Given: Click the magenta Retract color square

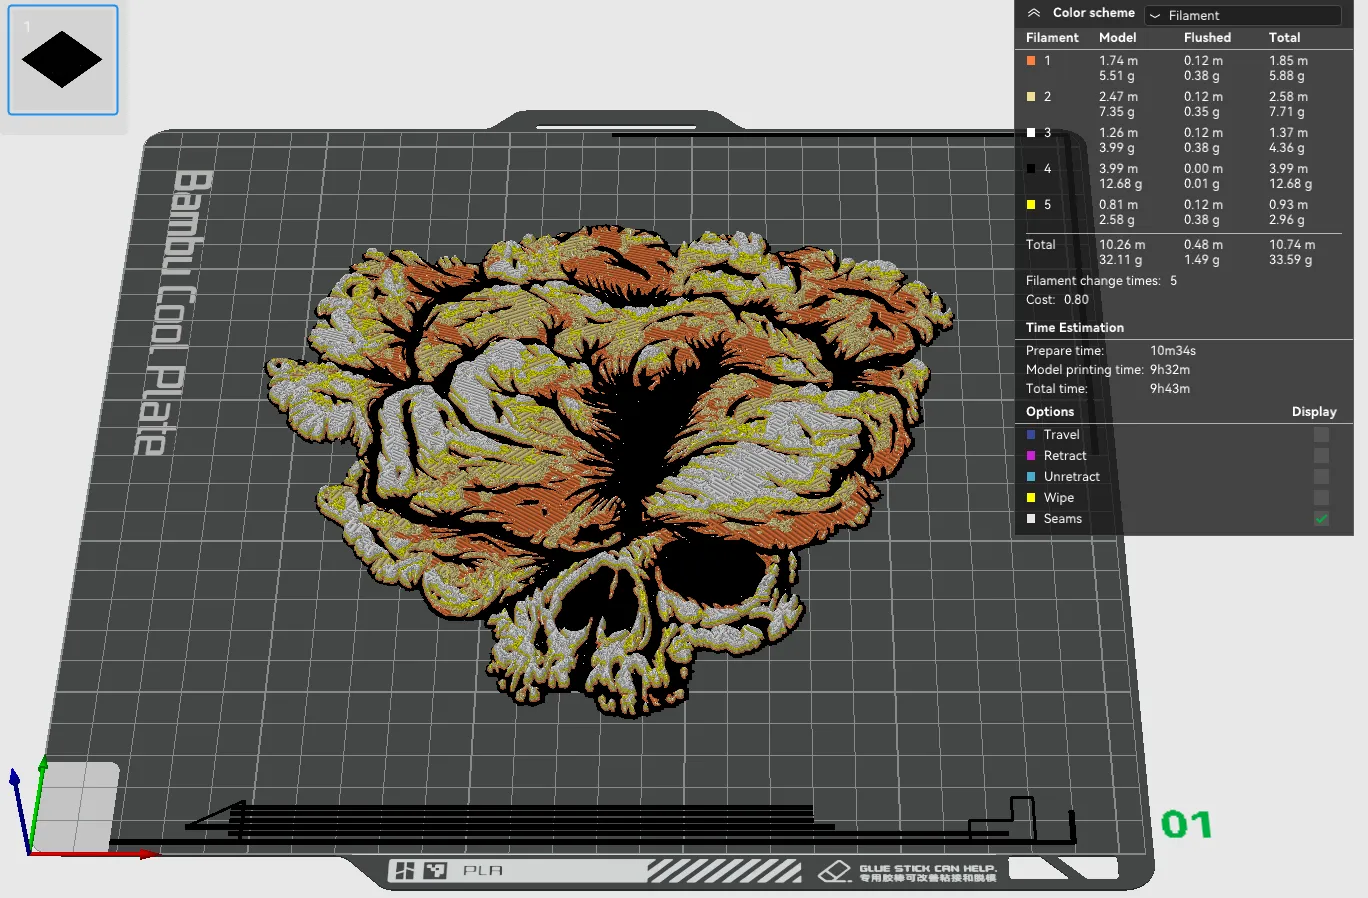Looking at the screenshot, I should point(1031,456).
